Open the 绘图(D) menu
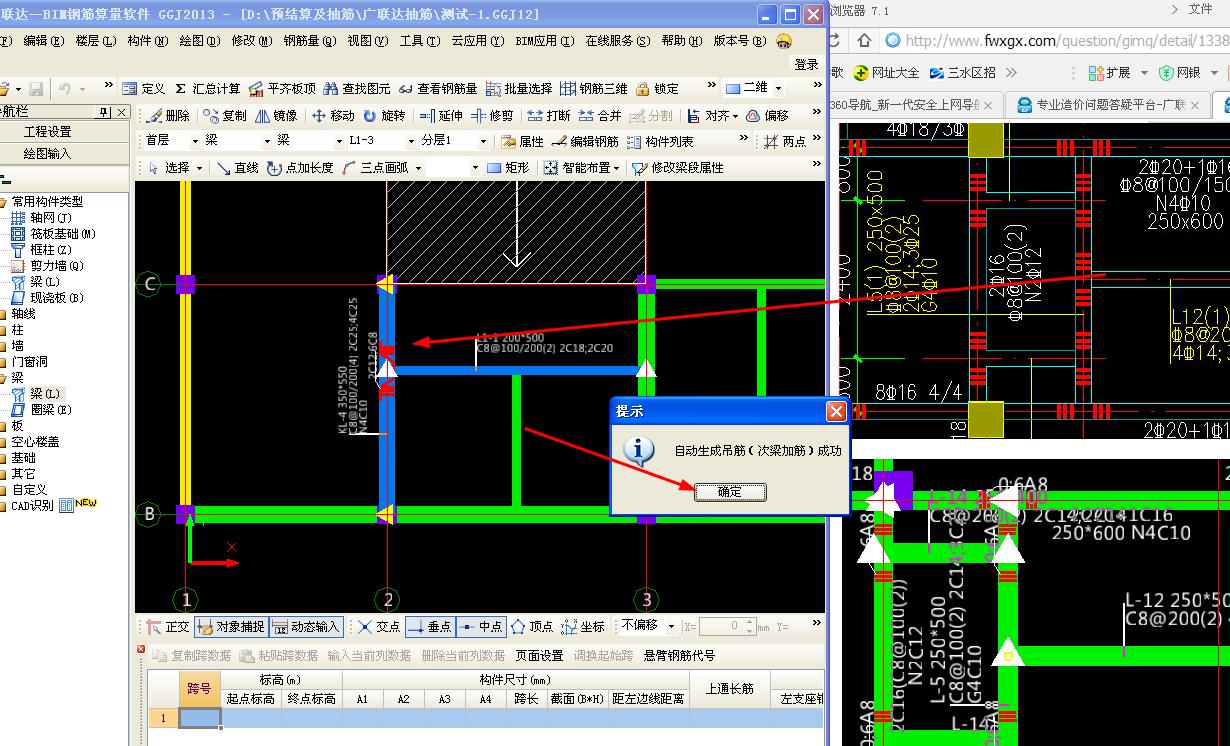The width and height of the screenshot is (1230, 746). pyautogui.click(x=200, y=41)
